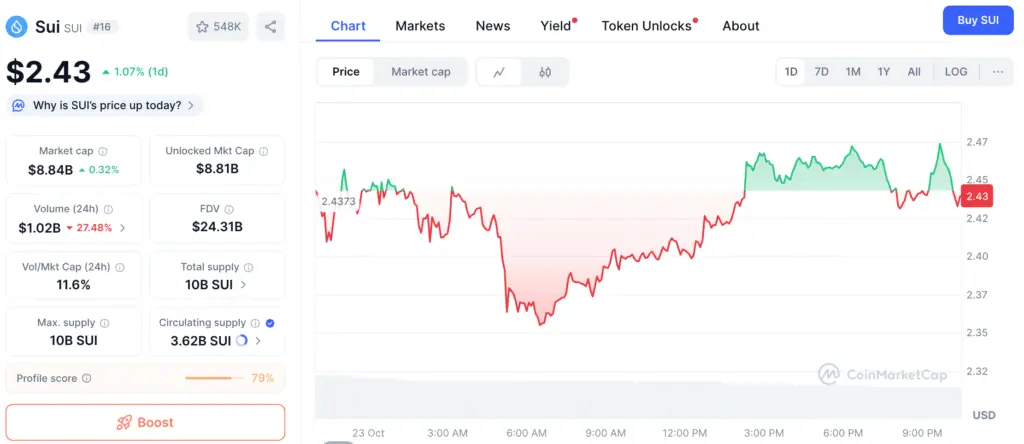This screenshot has width=1024, height=444.
Task: Switch to the Token Unlocks tab
Action: coord(646,26)
